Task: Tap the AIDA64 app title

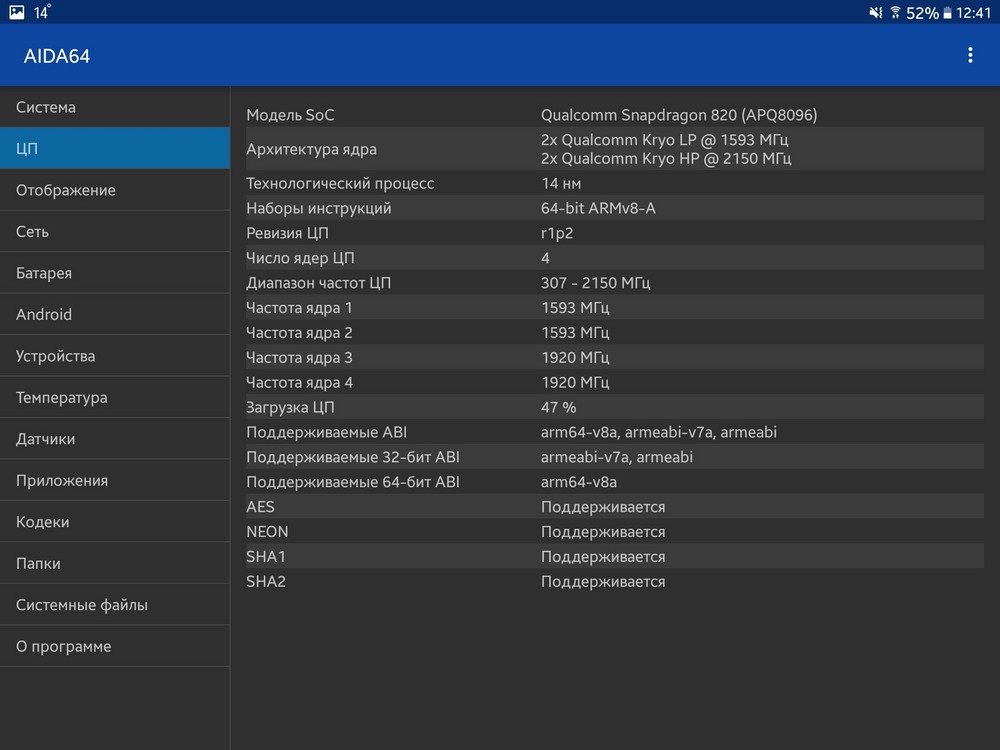Action: (57, 56)
